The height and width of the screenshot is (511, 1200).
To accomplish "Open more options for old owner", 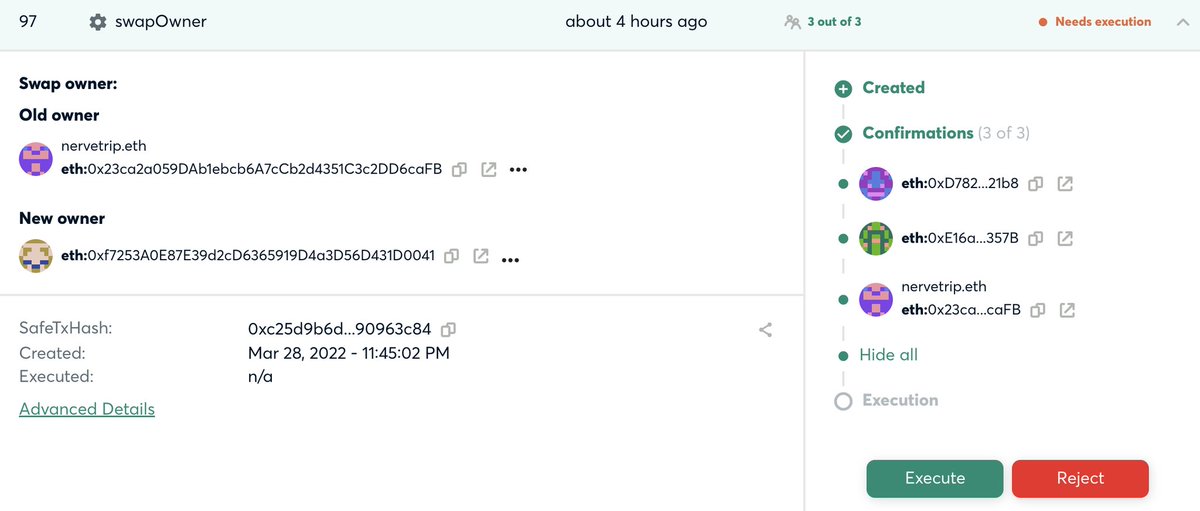I will pos(518,170).
